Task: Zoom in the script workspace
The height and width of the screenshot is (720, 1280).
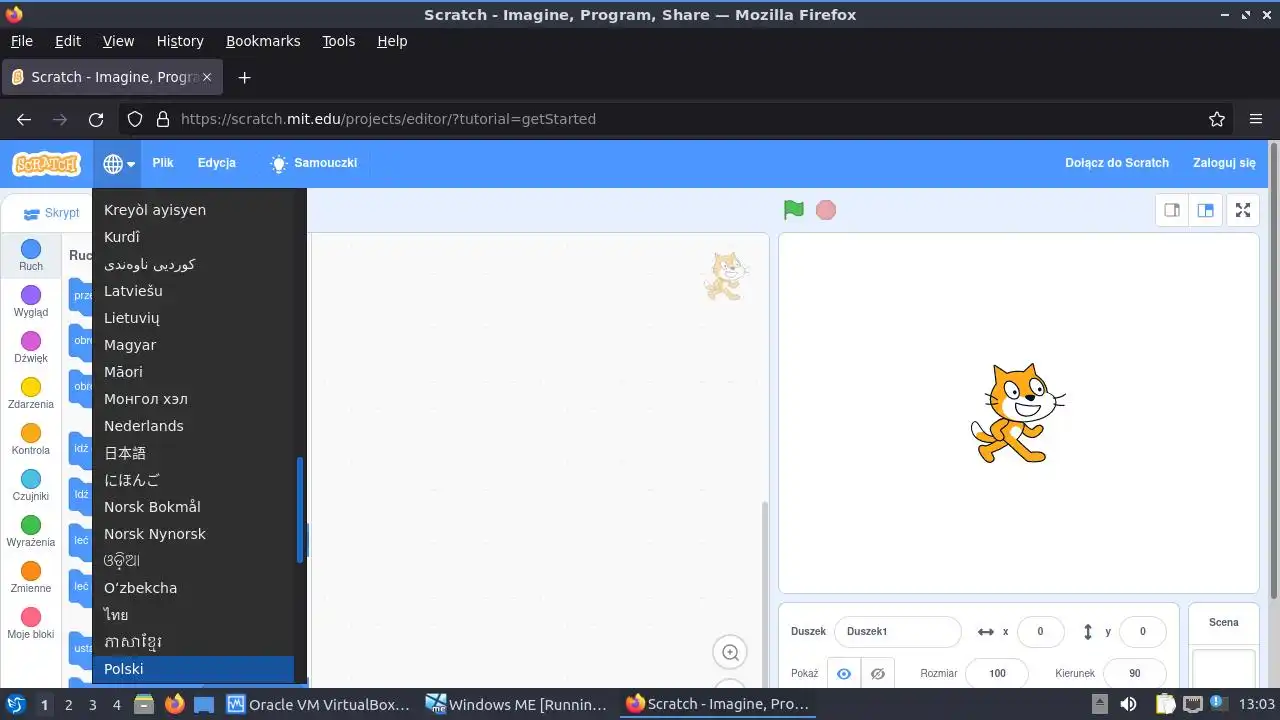Action: pos(730,653)
